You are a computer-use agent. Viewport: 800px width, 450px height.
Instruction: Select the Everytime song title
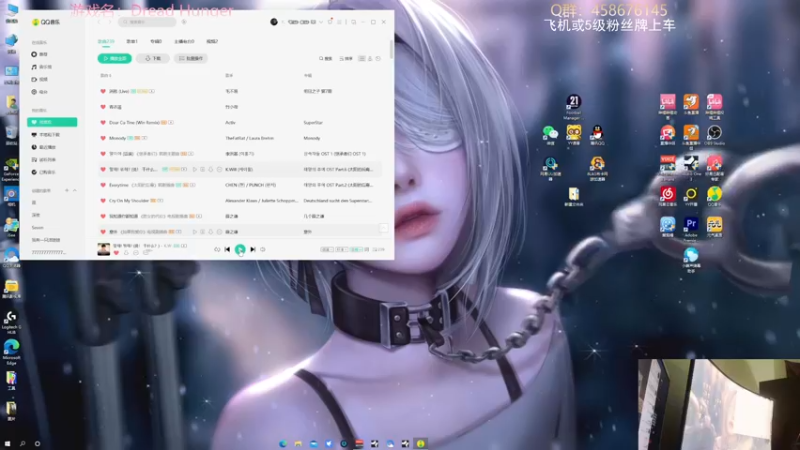pos(119,185)
